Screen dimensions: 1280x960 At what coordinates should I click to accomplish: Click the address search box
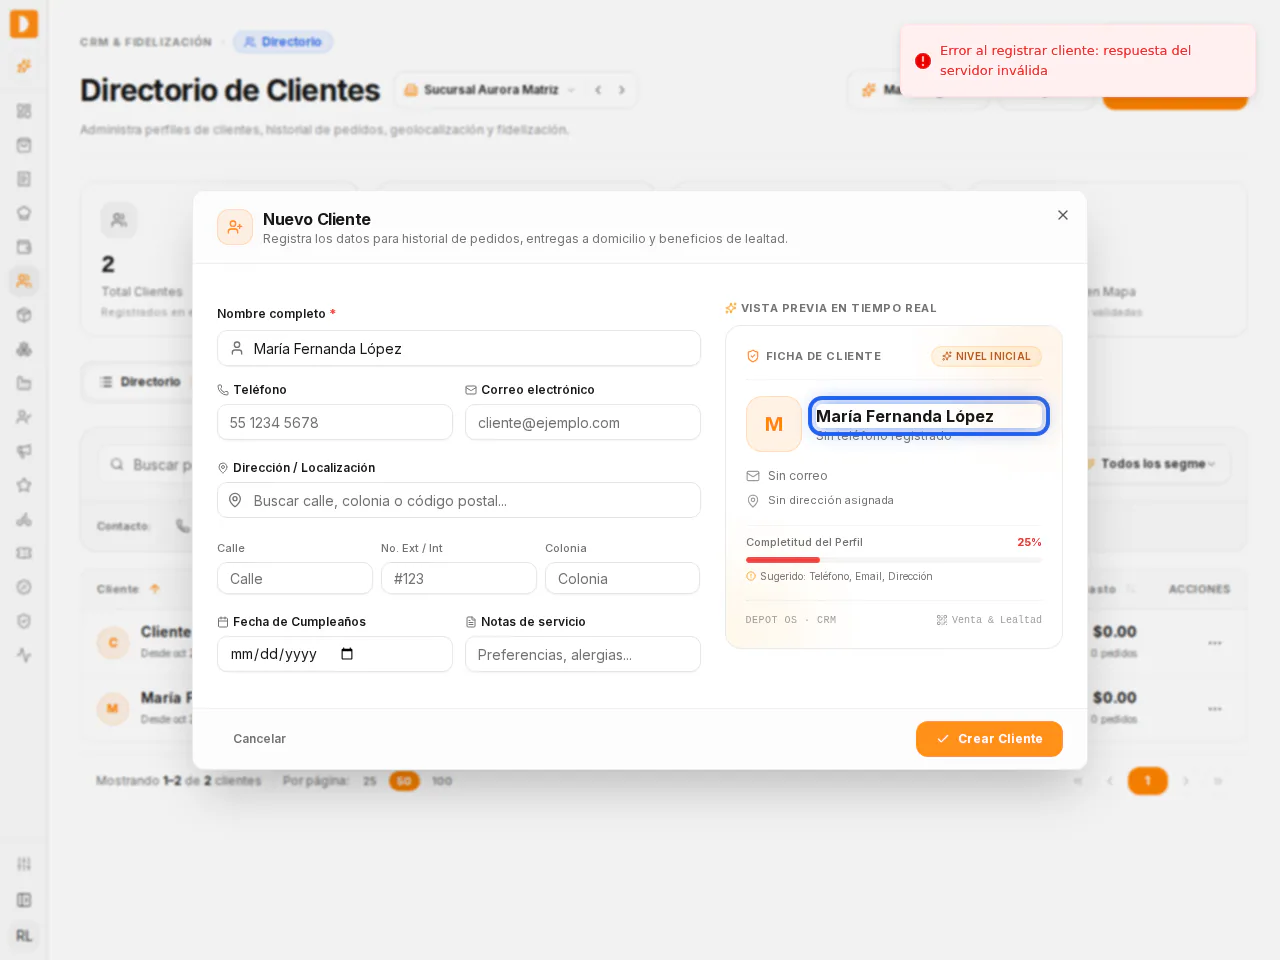tap(459, 500)
